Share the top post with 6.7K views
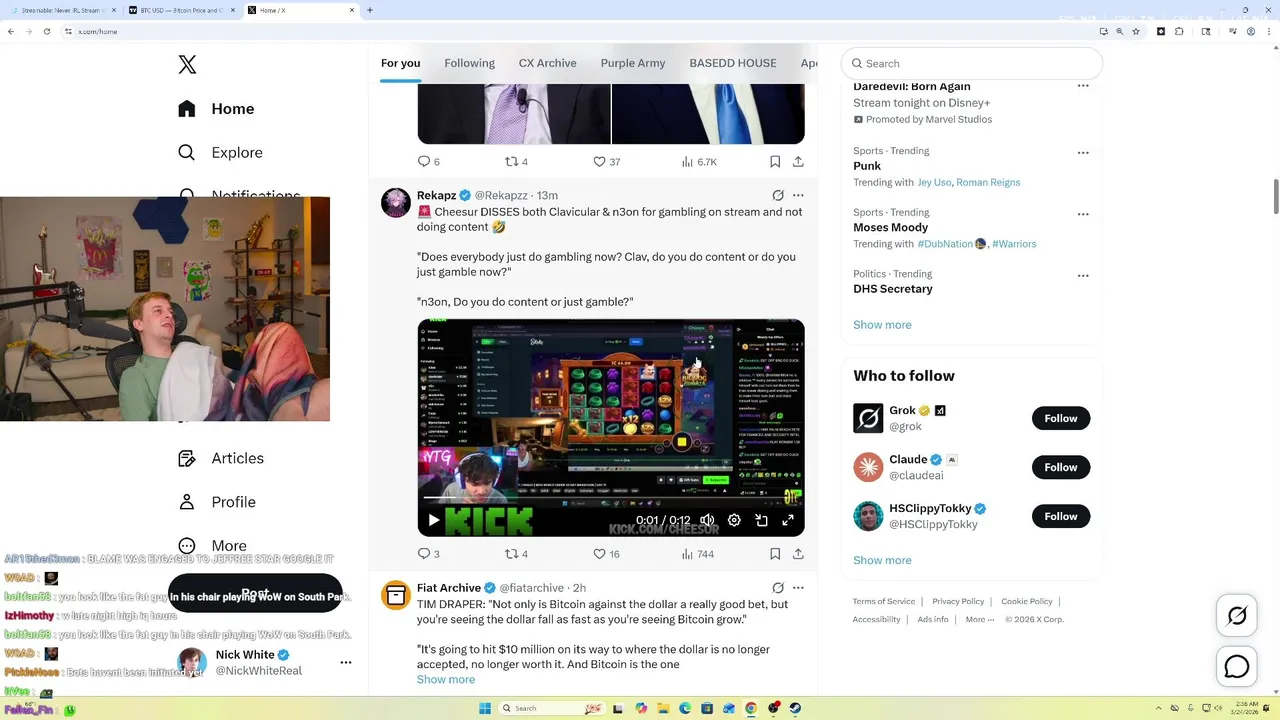1280x720 pixels. (x=798, y=161)
